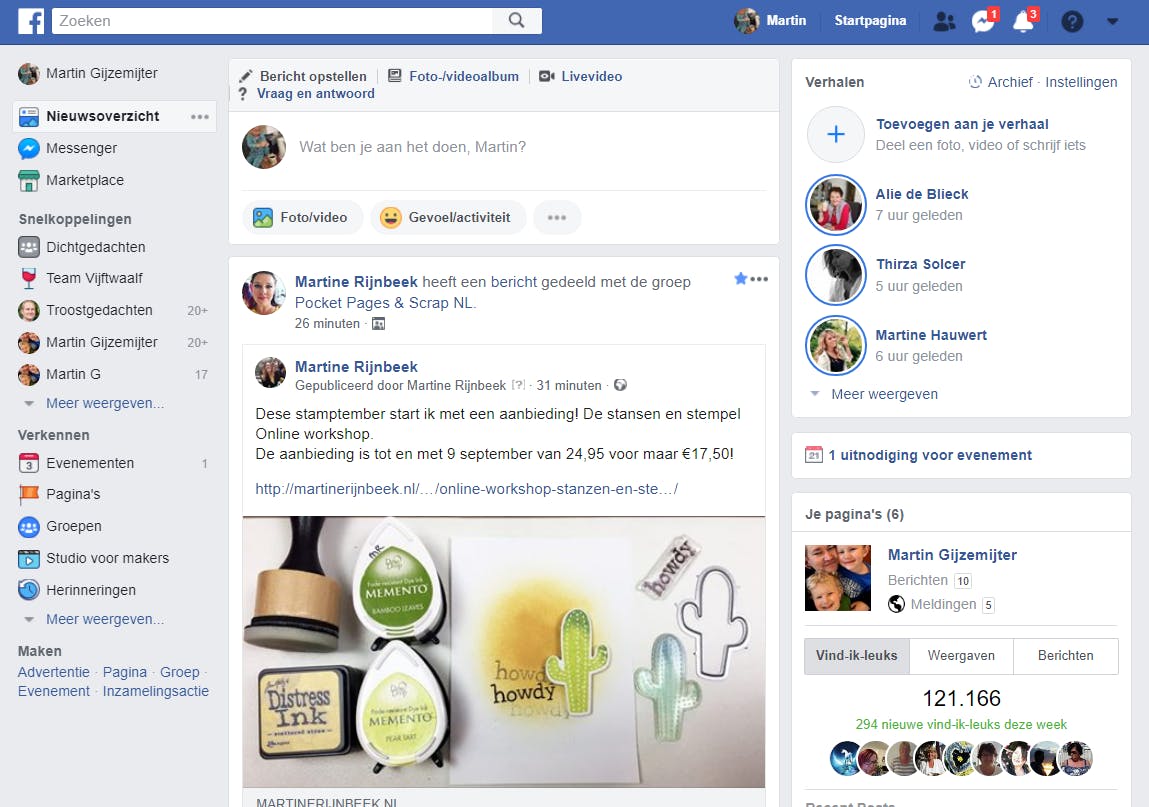Select the Weergaven tab
The width and height of the screenshot is (1149, 807).
pyautogui.click(x=961, y=656)
